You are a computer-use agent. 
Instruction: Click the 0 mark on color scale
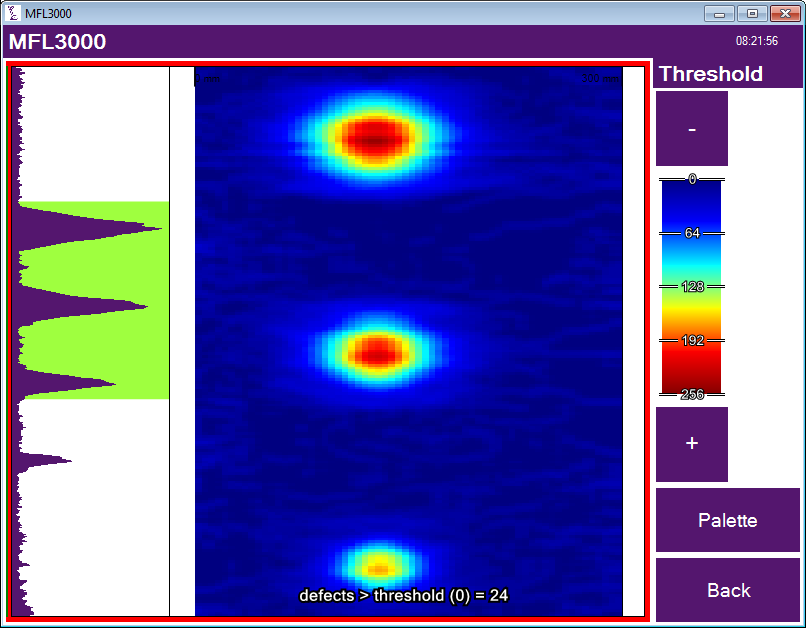point(691,180)
